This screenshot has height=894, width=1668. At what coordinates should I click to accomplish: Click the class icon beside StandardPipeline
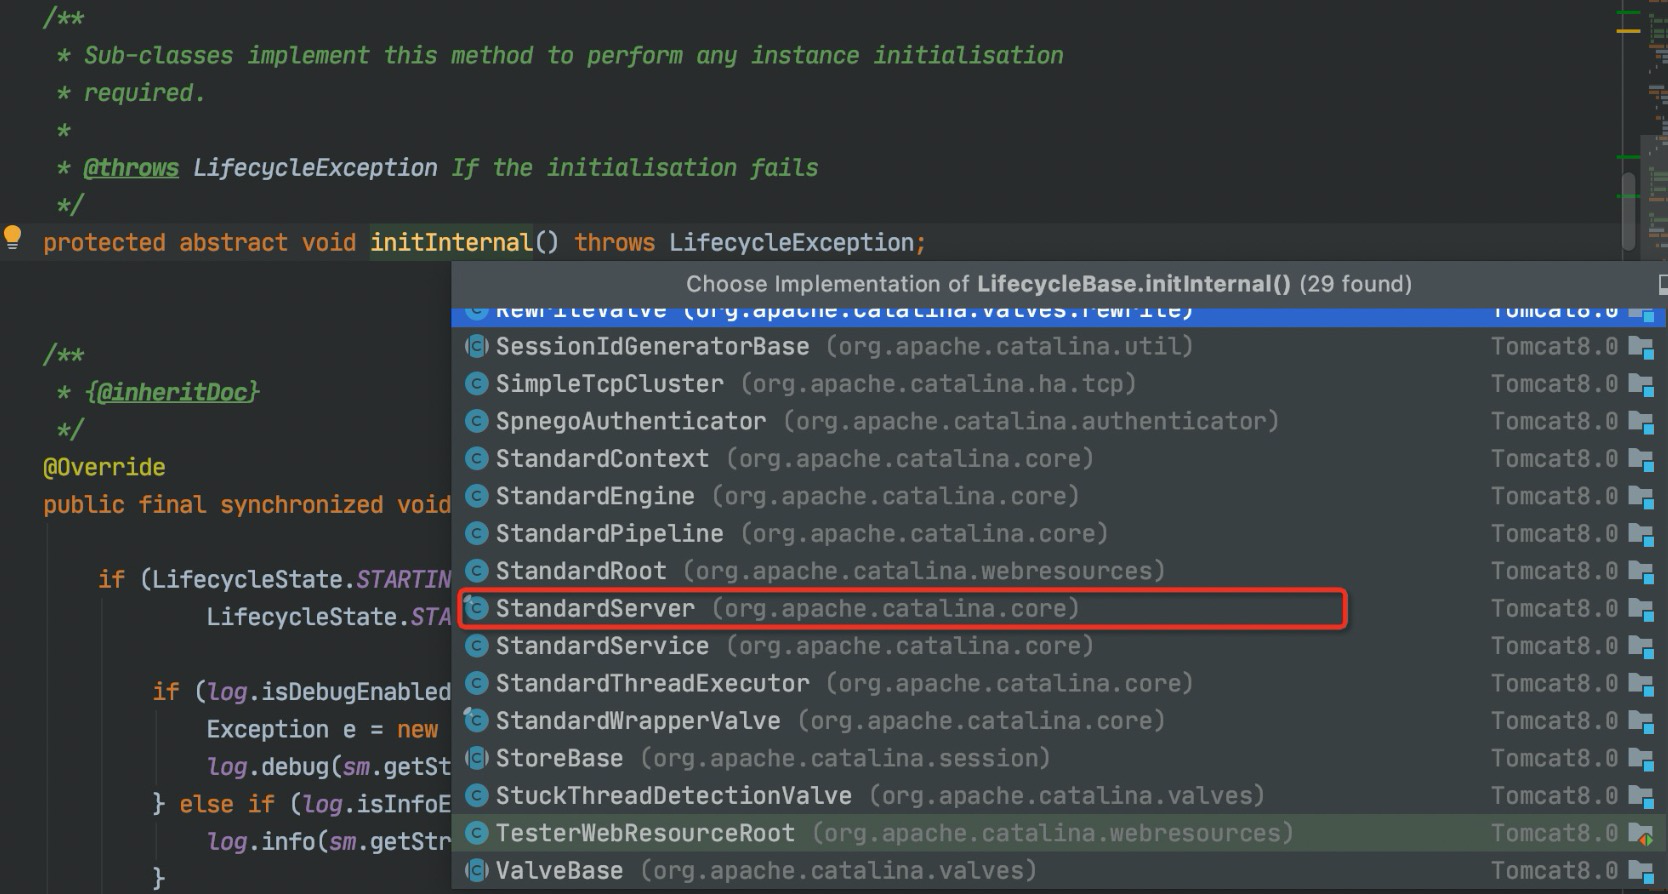pos(477,534)
